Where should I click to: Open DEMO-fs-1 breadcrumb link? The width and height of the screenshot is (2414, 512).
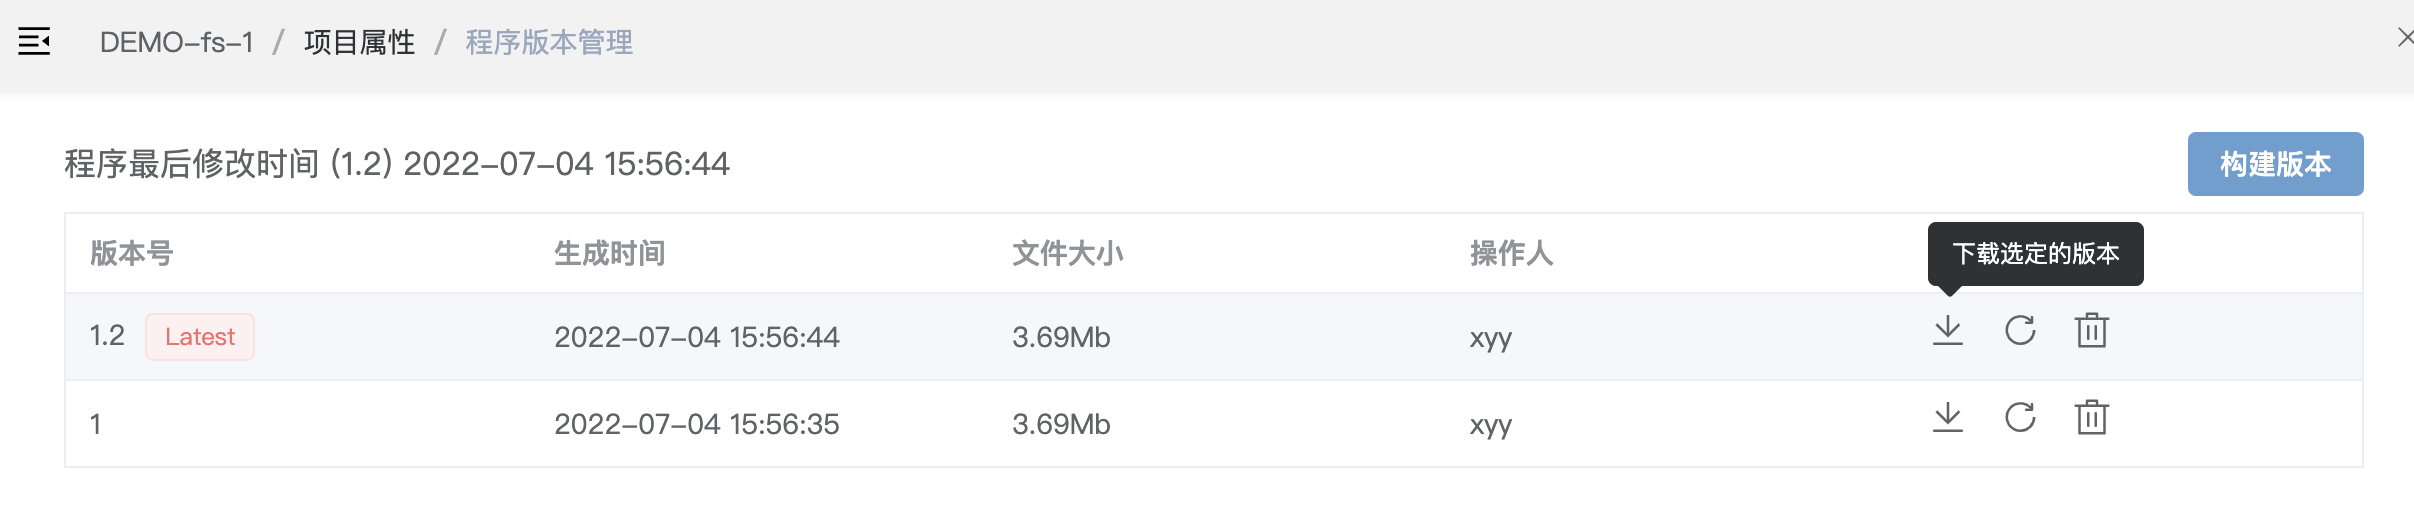(177, 42)
